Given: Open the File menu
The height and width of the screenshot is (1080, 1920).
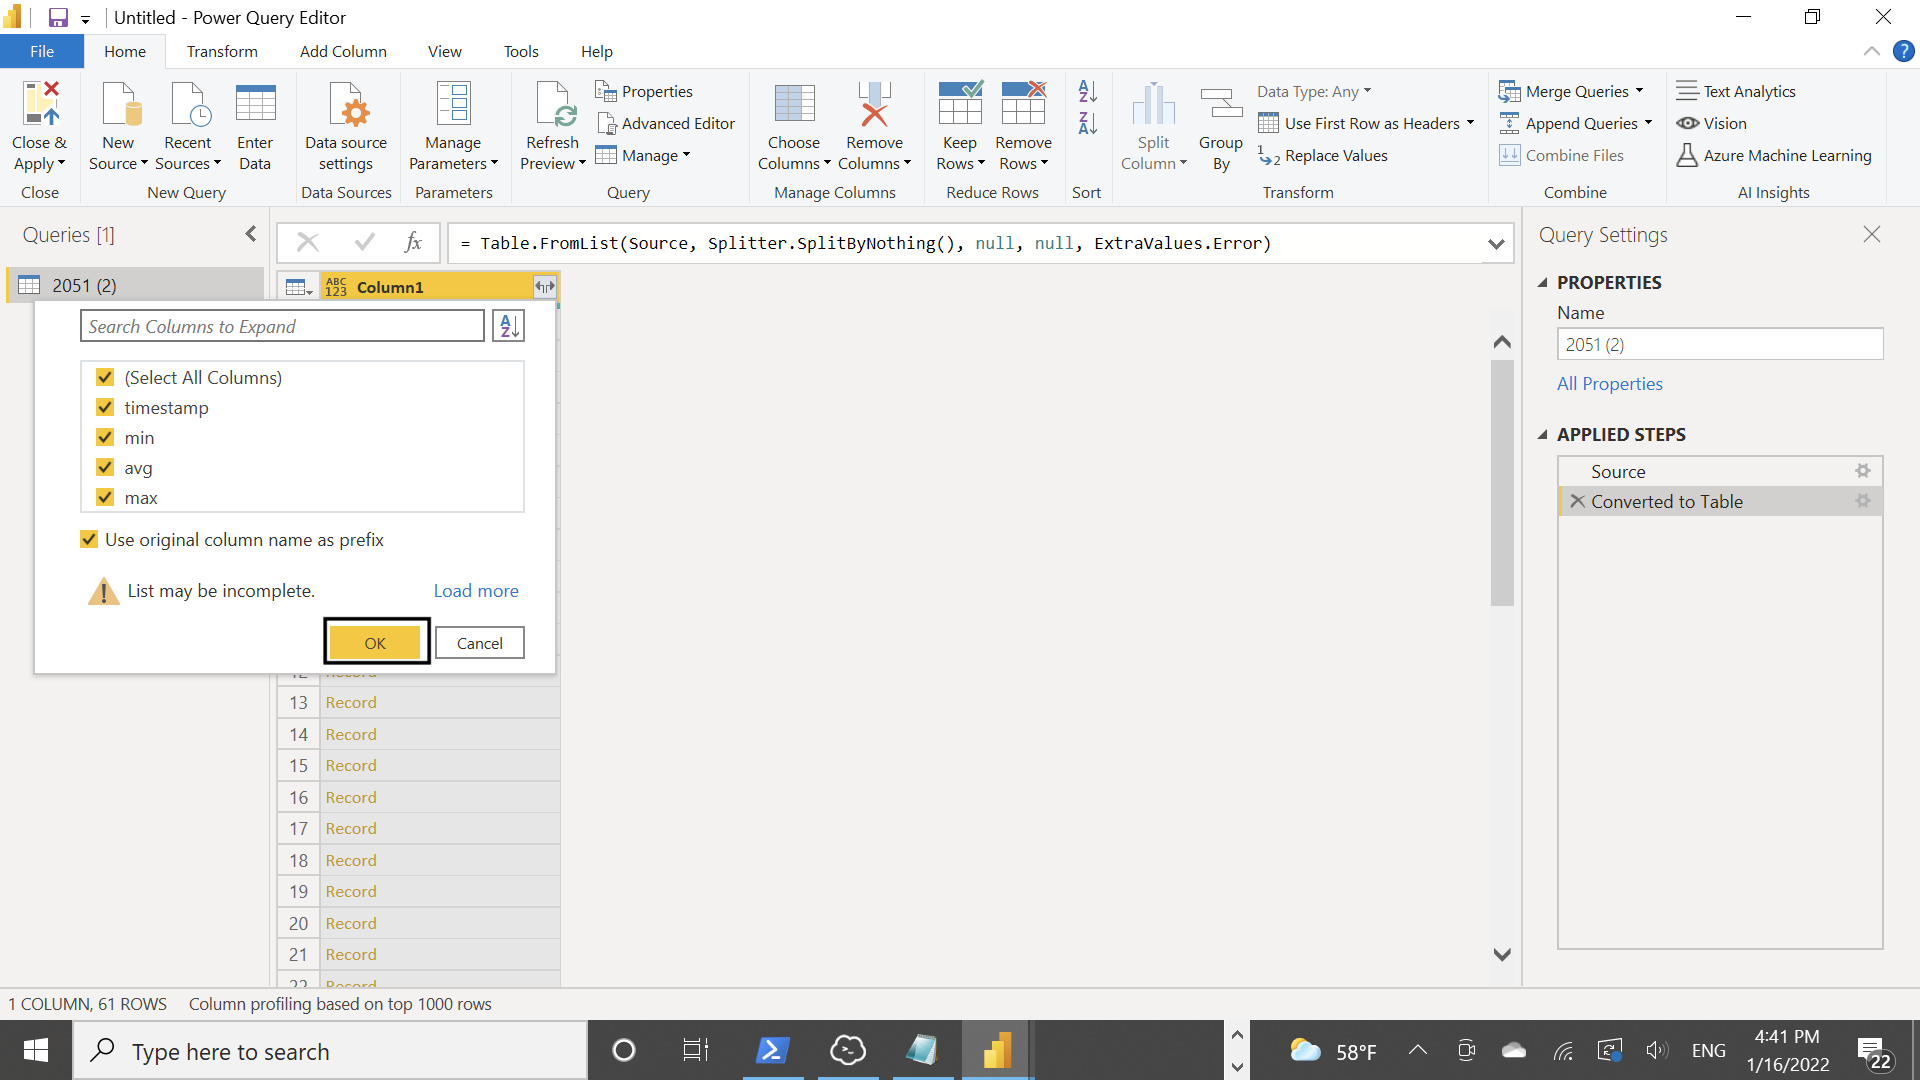Looking at the screenshot, I should pyautogui.click(x=42, y=51).
